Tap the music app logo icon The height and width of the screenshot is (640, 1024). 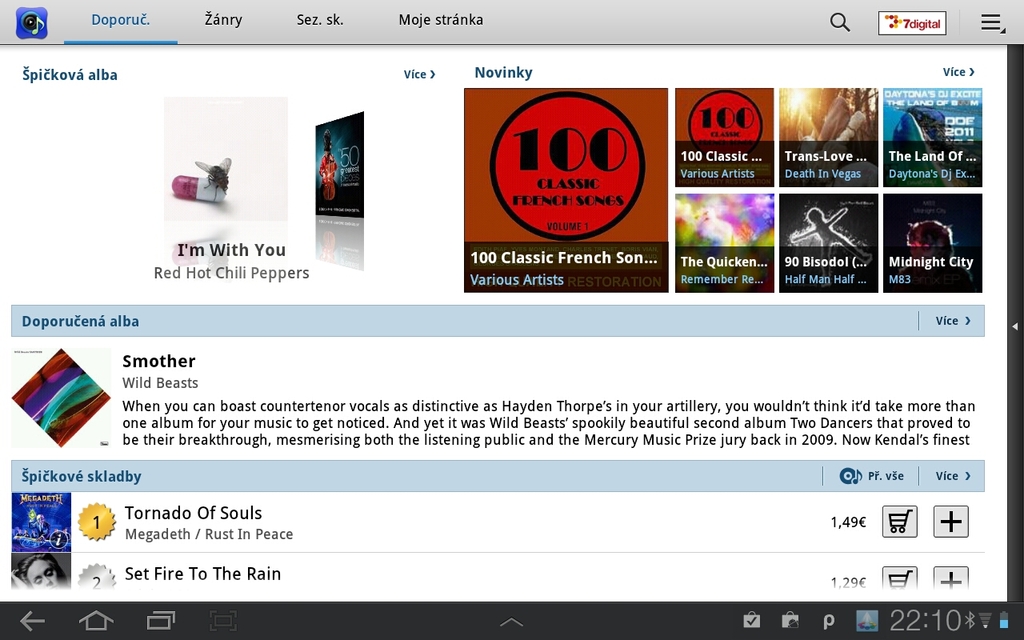pos(32,22)
